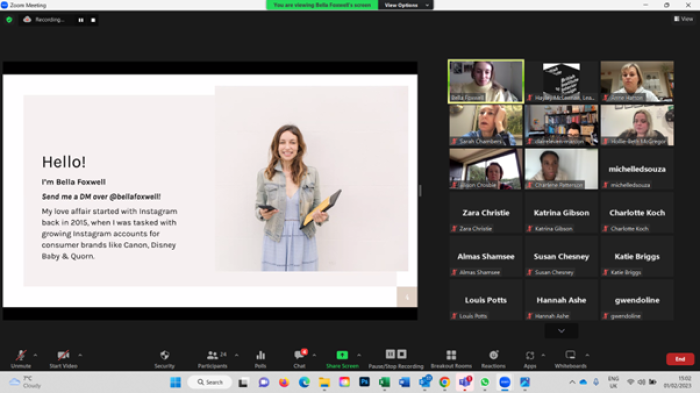Select the Susan Chesney participant tile

coord(561,256)
